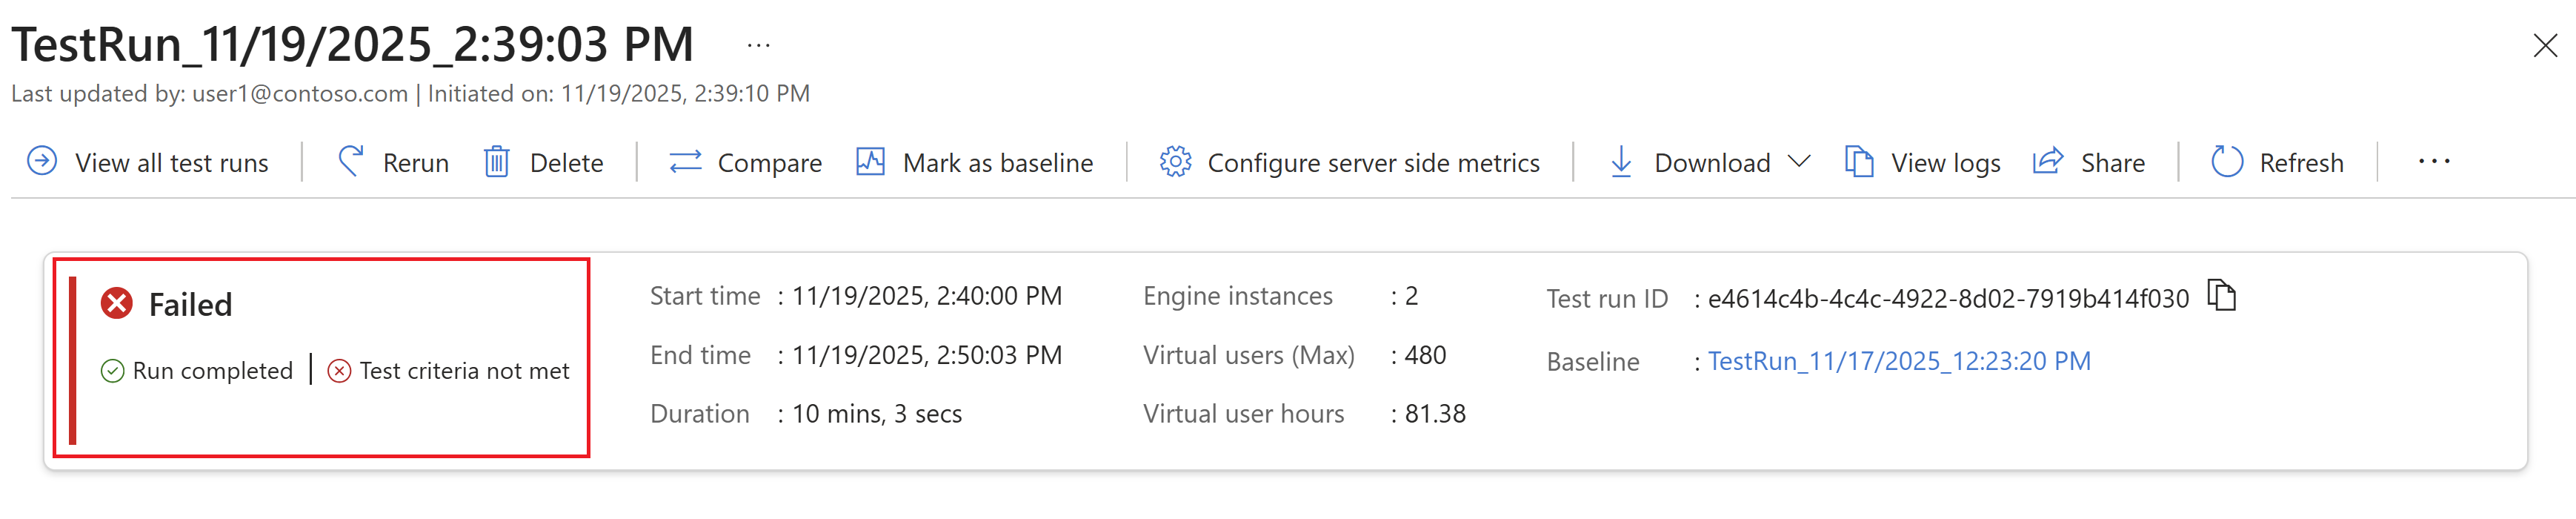Close the test run details pane
2576x519 pixels.
coord(2544,45)
